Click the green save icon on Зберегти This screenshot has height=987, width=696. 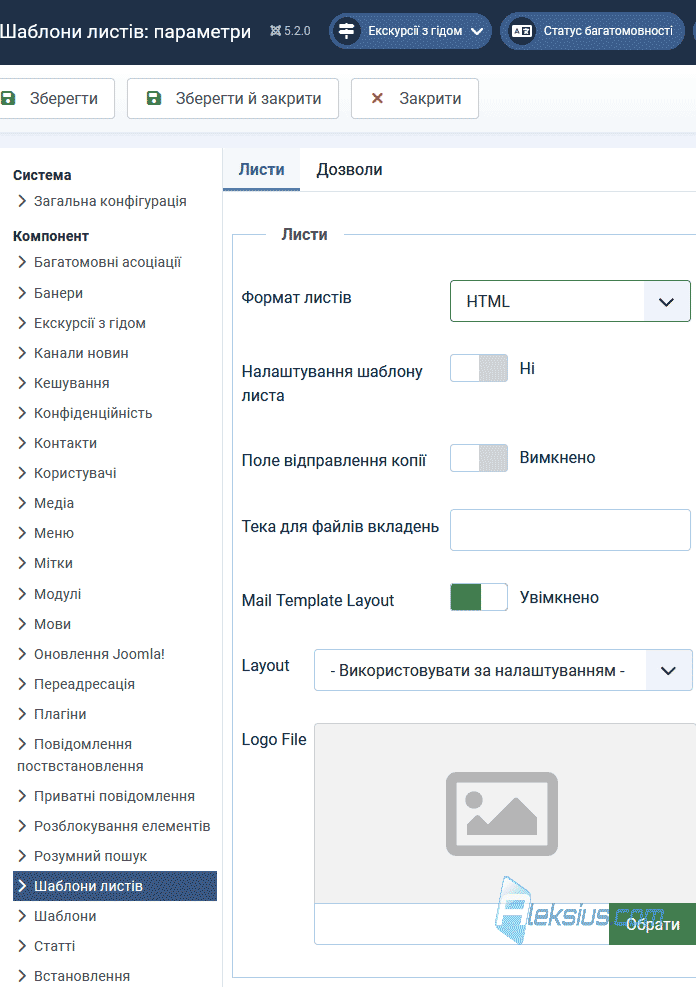click(8, 98)
